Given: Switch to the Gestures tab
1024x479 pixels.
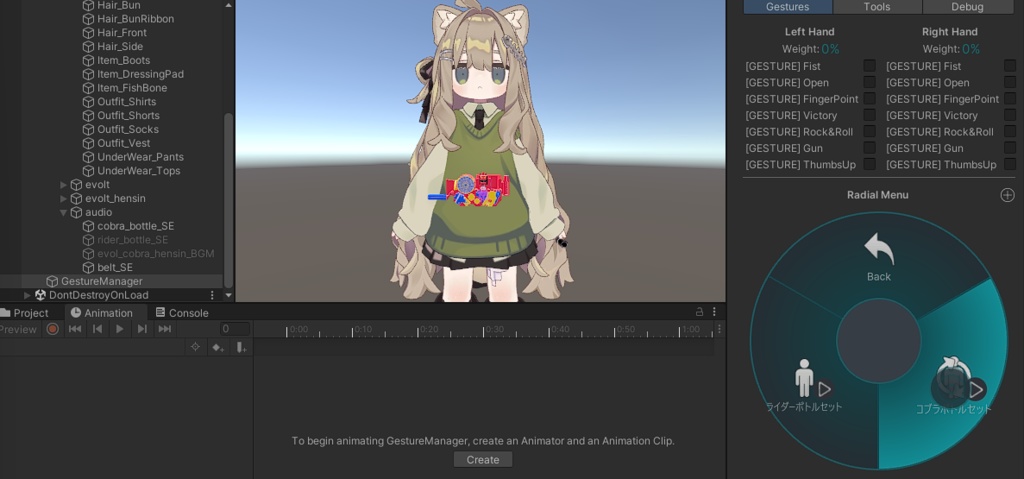Looking at the screenshot, I should pyautogui.click(x=788, y=7).
